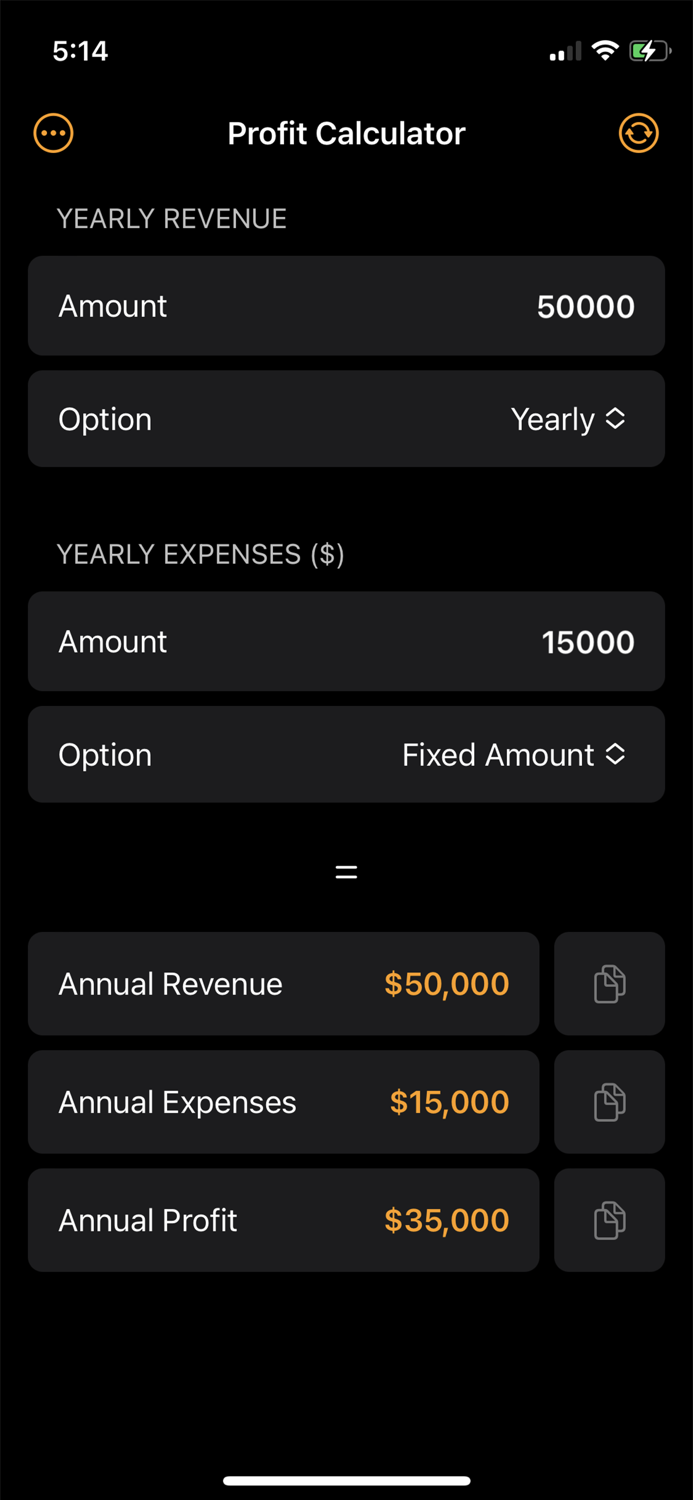Open the Yearly revenue option dropdown
The image size is (693, 1500).
tap(568, 419)
